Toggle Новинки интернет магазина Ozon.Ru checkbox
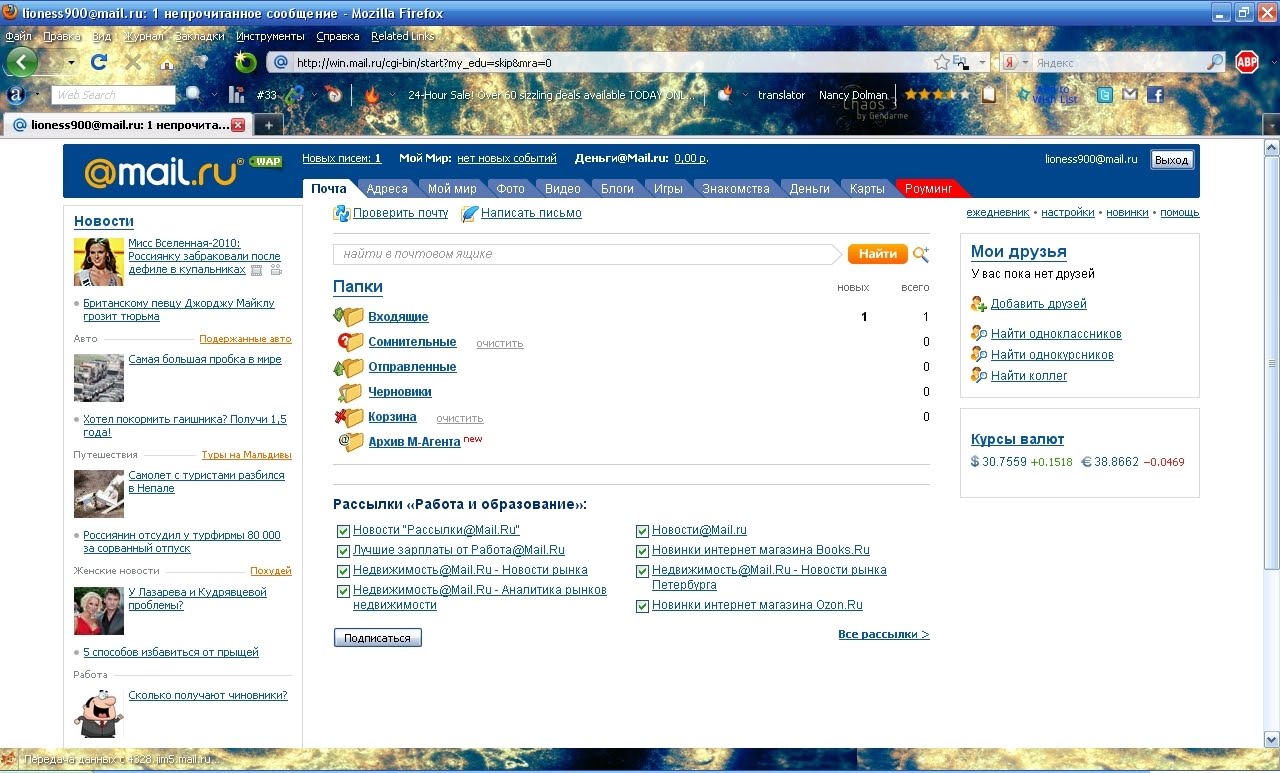Image resolution: width=1280 pixels, height=773 pixels. click(643, 606)
